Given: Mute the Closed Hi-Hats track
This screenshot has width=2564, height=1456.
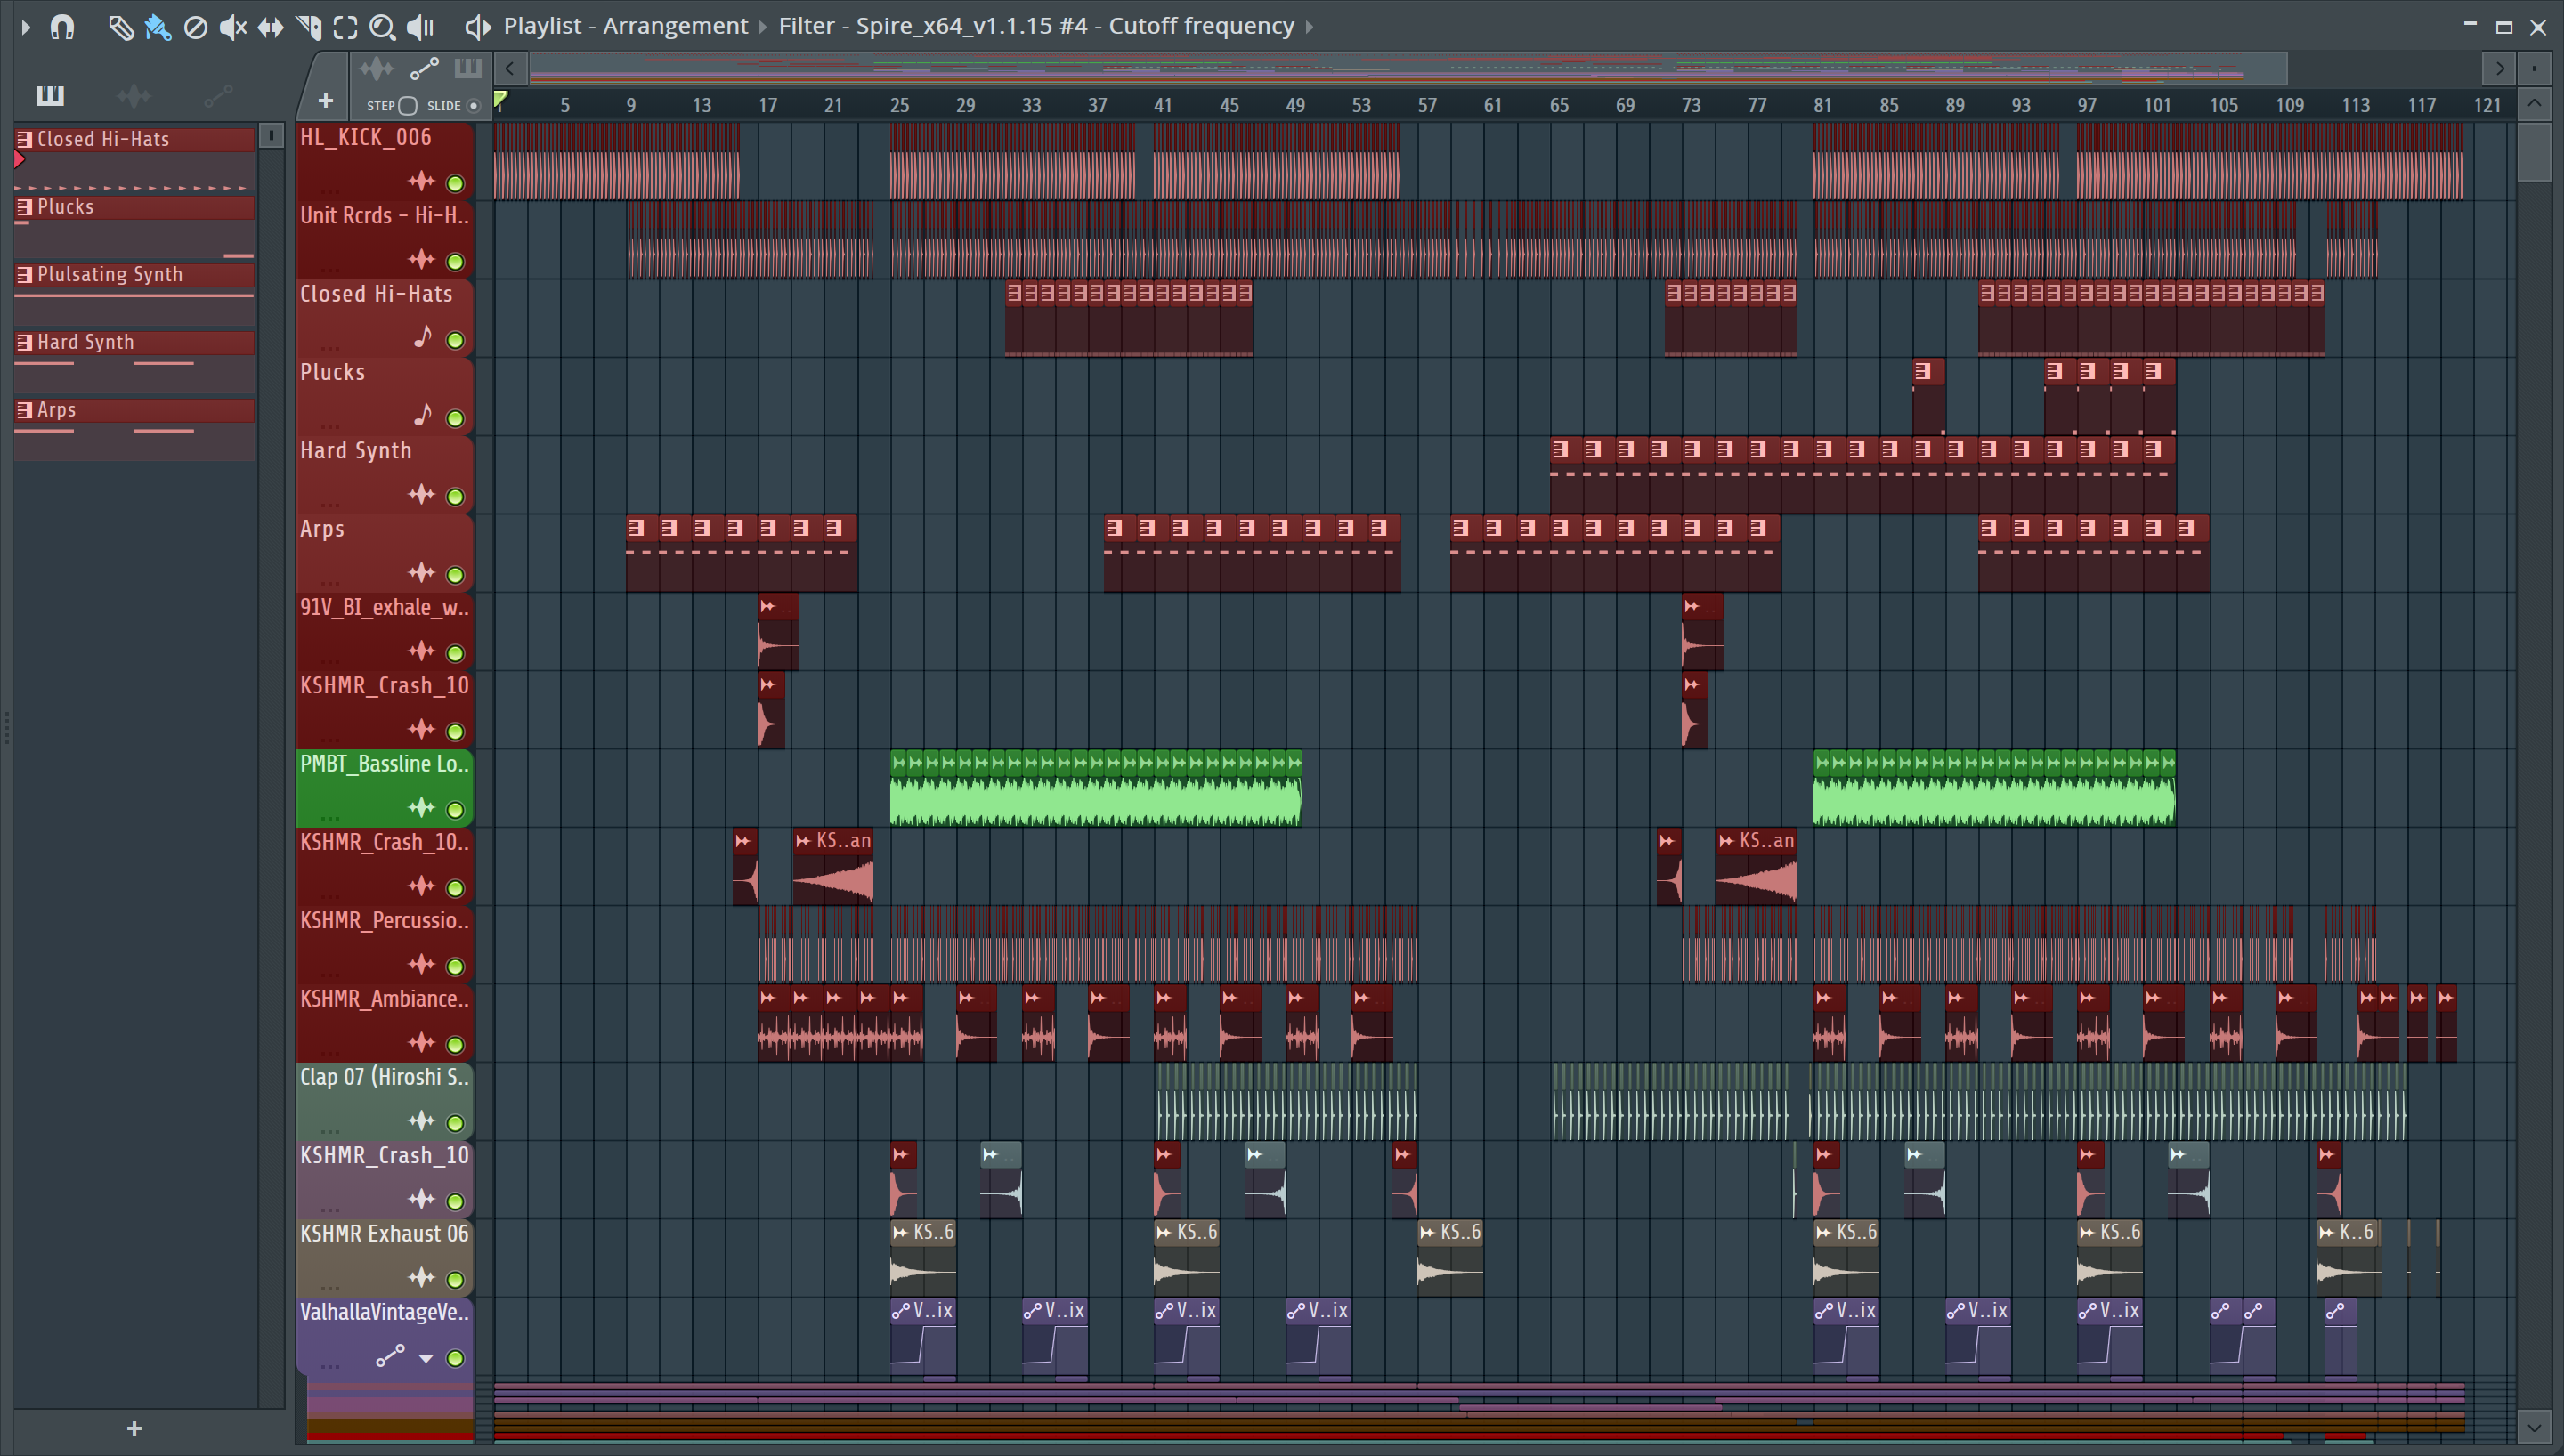Looking at the screenshot, I should pyautogui.click(x=455, y=340).
